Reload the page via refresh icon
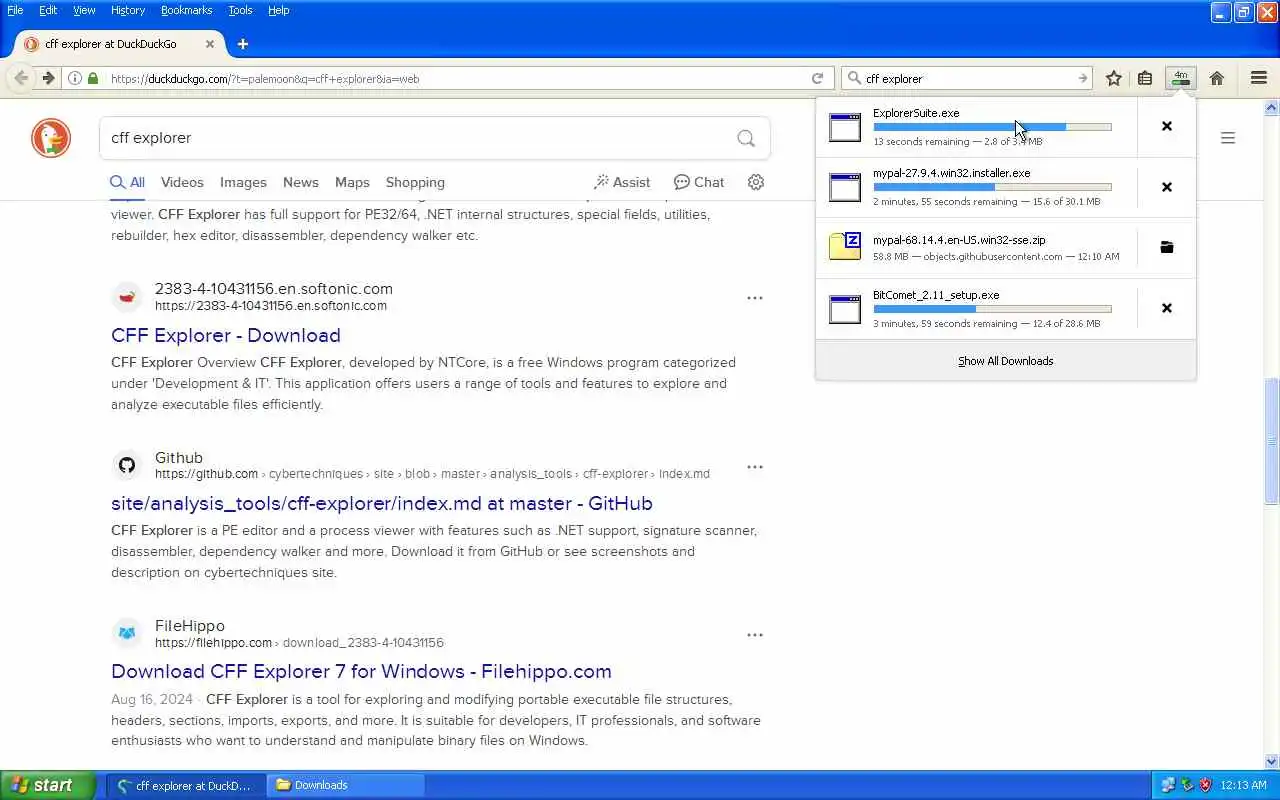This screenshot has width=1280, height=800. [x=817, y=78]
